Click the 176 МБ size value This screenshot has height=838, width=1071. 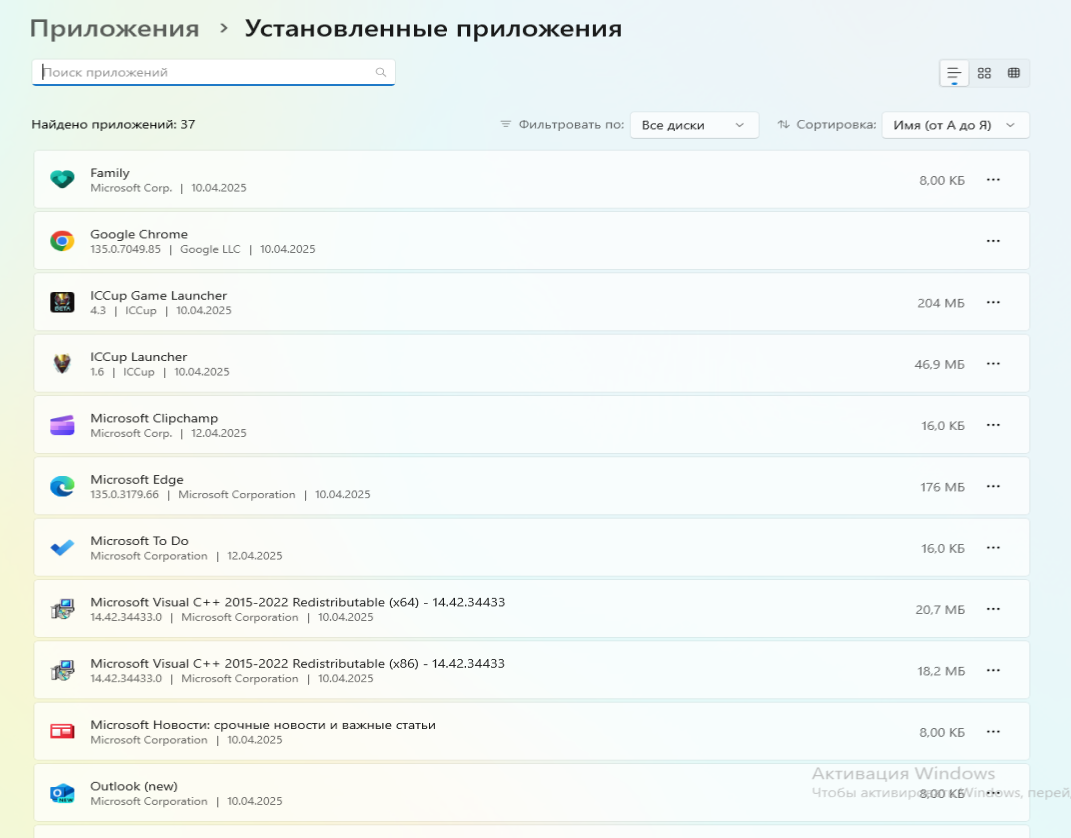coord(942,488)
